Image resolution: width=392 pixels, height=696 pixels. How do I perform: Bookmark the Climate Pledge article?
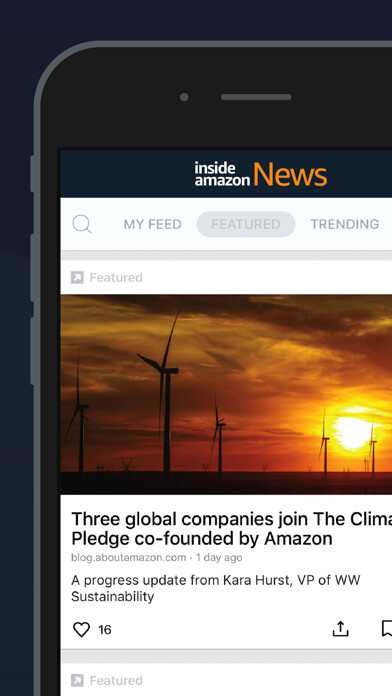[387, 629]
